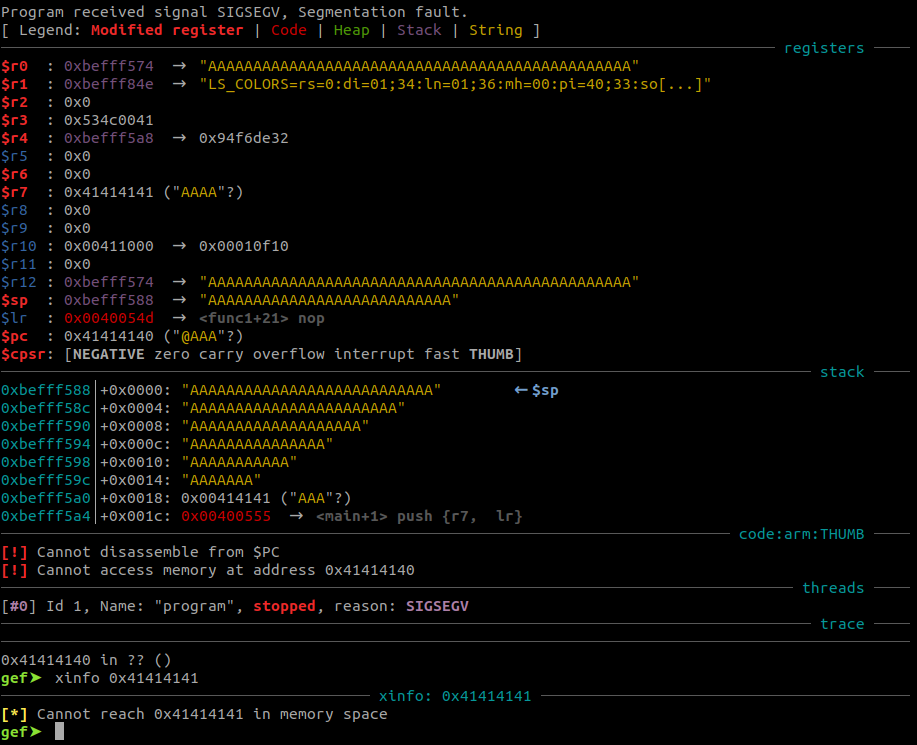This screenshot has width=917, height=745.
Task: Click the gef prompt input cursor
Action: point(59,732)
